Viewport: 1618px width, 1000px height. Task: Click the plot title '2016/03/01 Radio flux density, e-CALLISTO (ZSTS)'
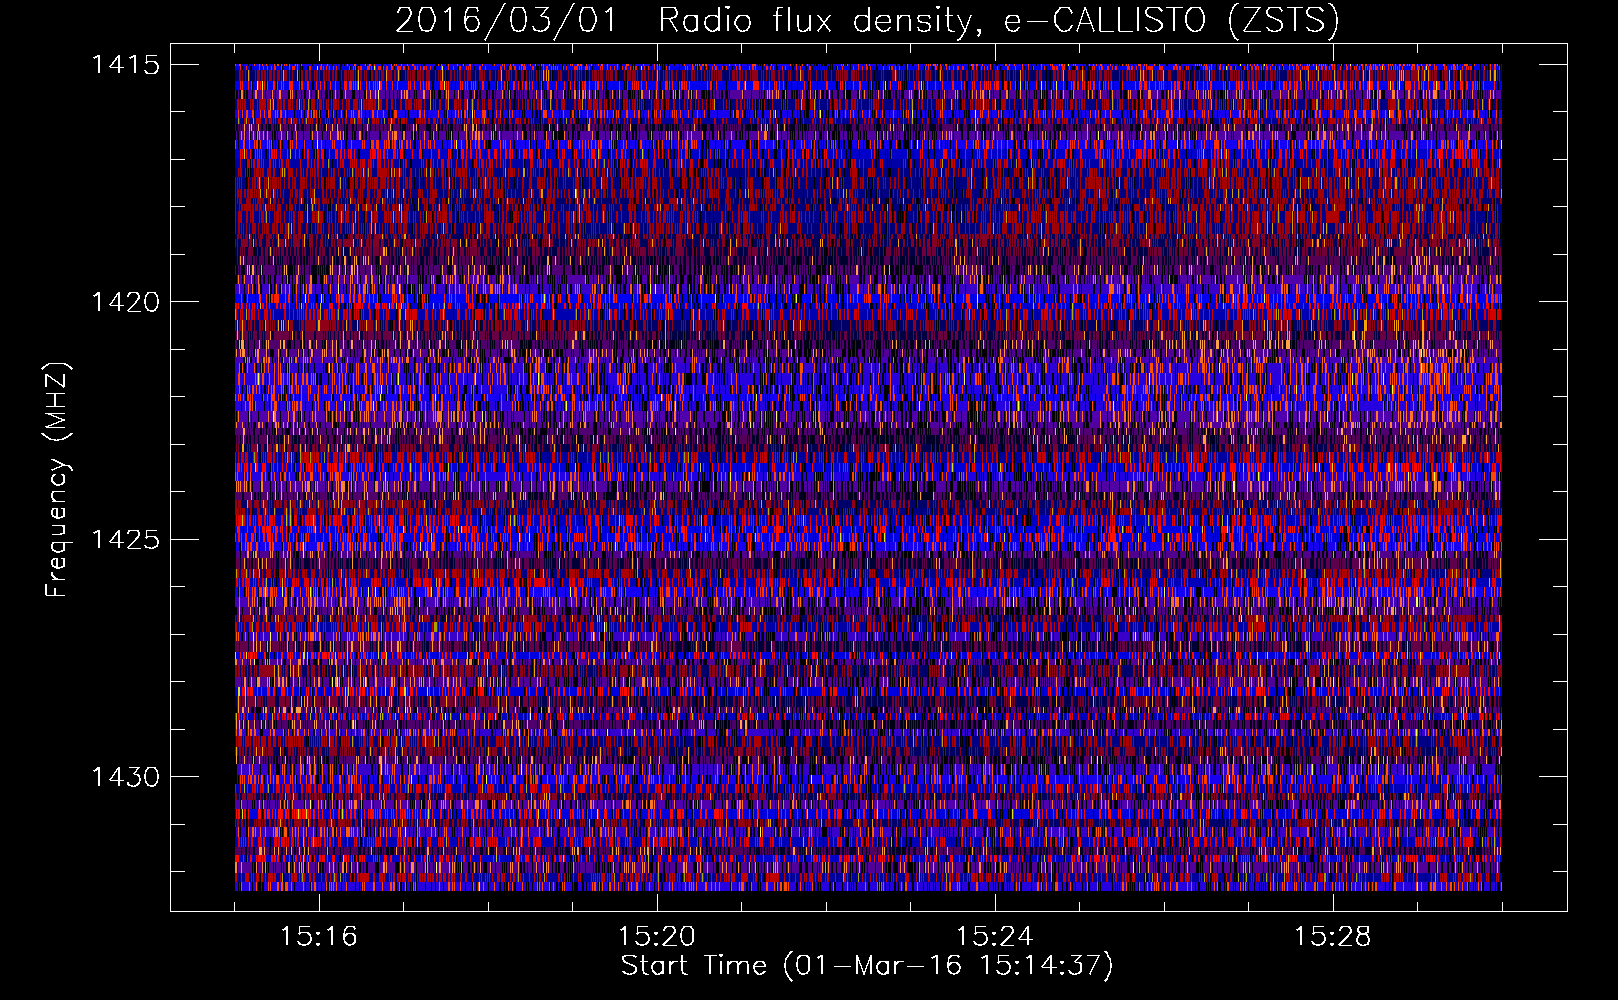pos(867,20)
